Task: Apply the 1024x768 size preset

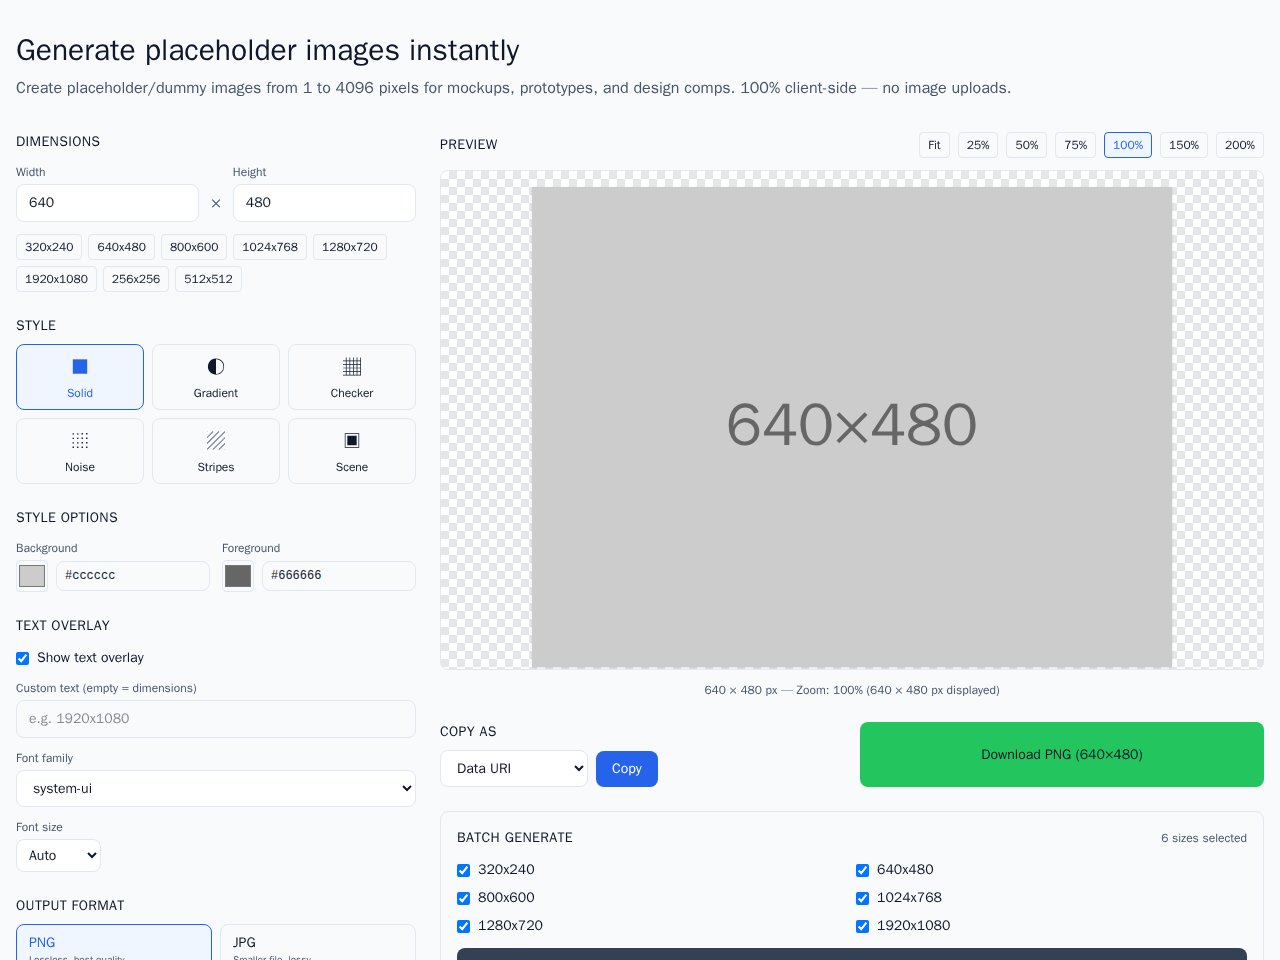Action: click(x=270, y=247)
